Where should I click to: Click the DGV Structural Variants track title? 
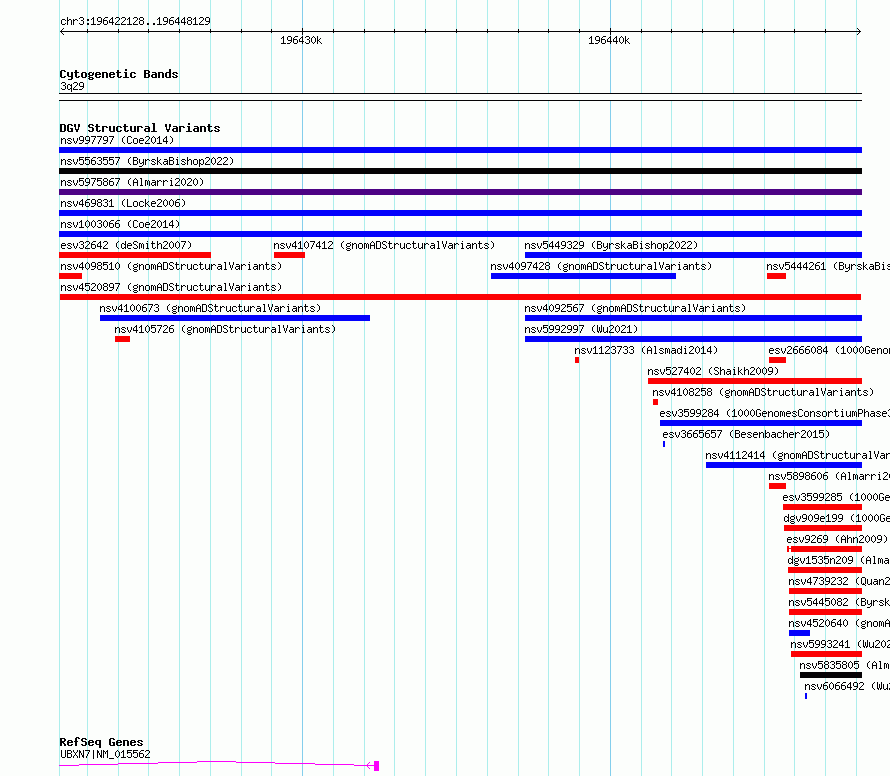(140, 128)
